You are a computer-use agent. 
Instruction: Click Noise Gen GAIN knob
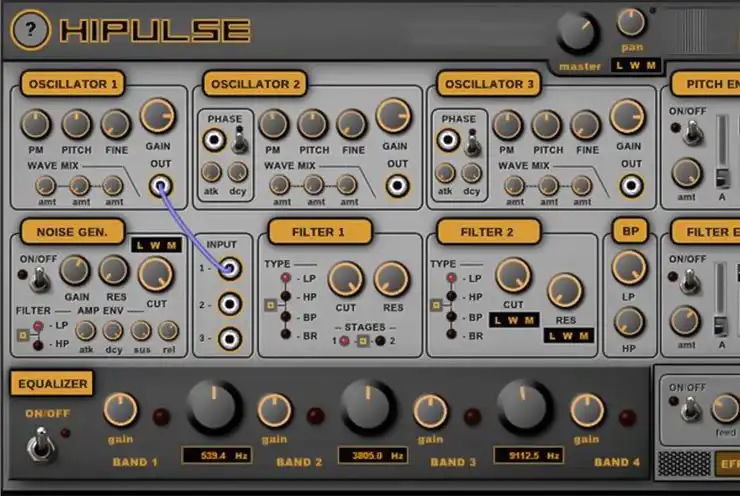coord(75,271)
